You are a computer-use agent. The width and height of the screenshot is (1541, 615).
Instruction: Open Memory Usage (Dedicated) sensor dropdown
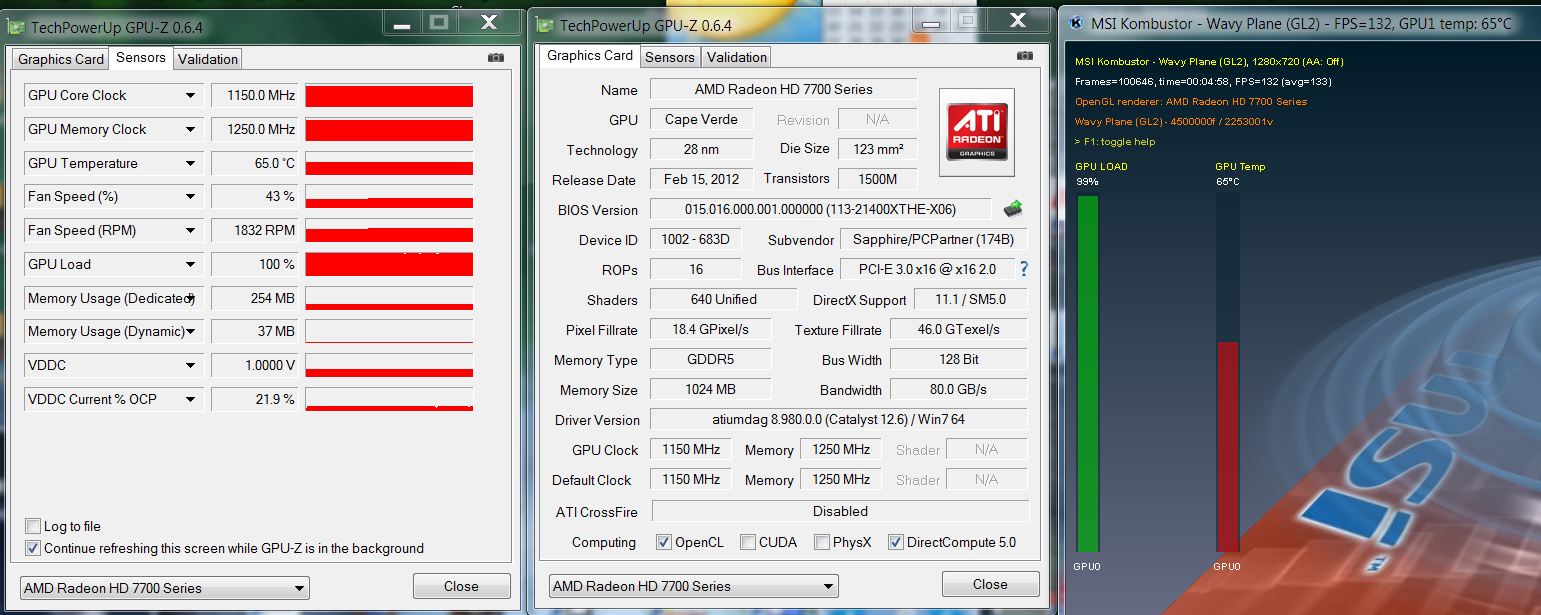pos(190,299)
